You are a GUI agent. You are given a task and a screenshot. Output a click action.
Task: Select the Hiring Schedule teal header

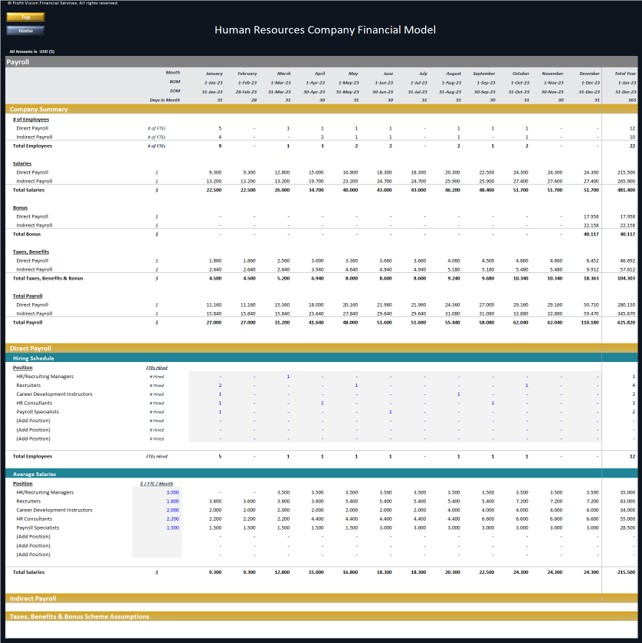pyautogui.click(x=321, y=358)
